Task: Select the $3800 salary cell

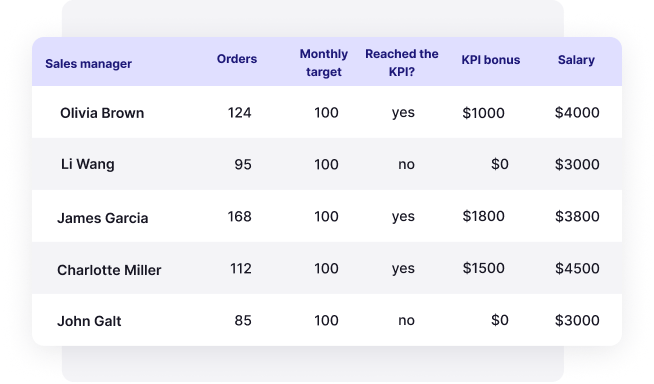Action: (577, 216)
